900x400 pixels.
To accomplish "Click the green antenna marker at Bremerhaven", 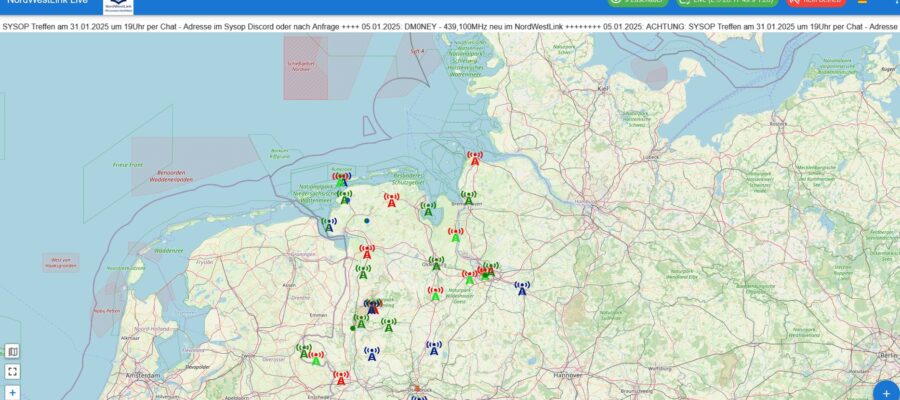I will 467,198.
